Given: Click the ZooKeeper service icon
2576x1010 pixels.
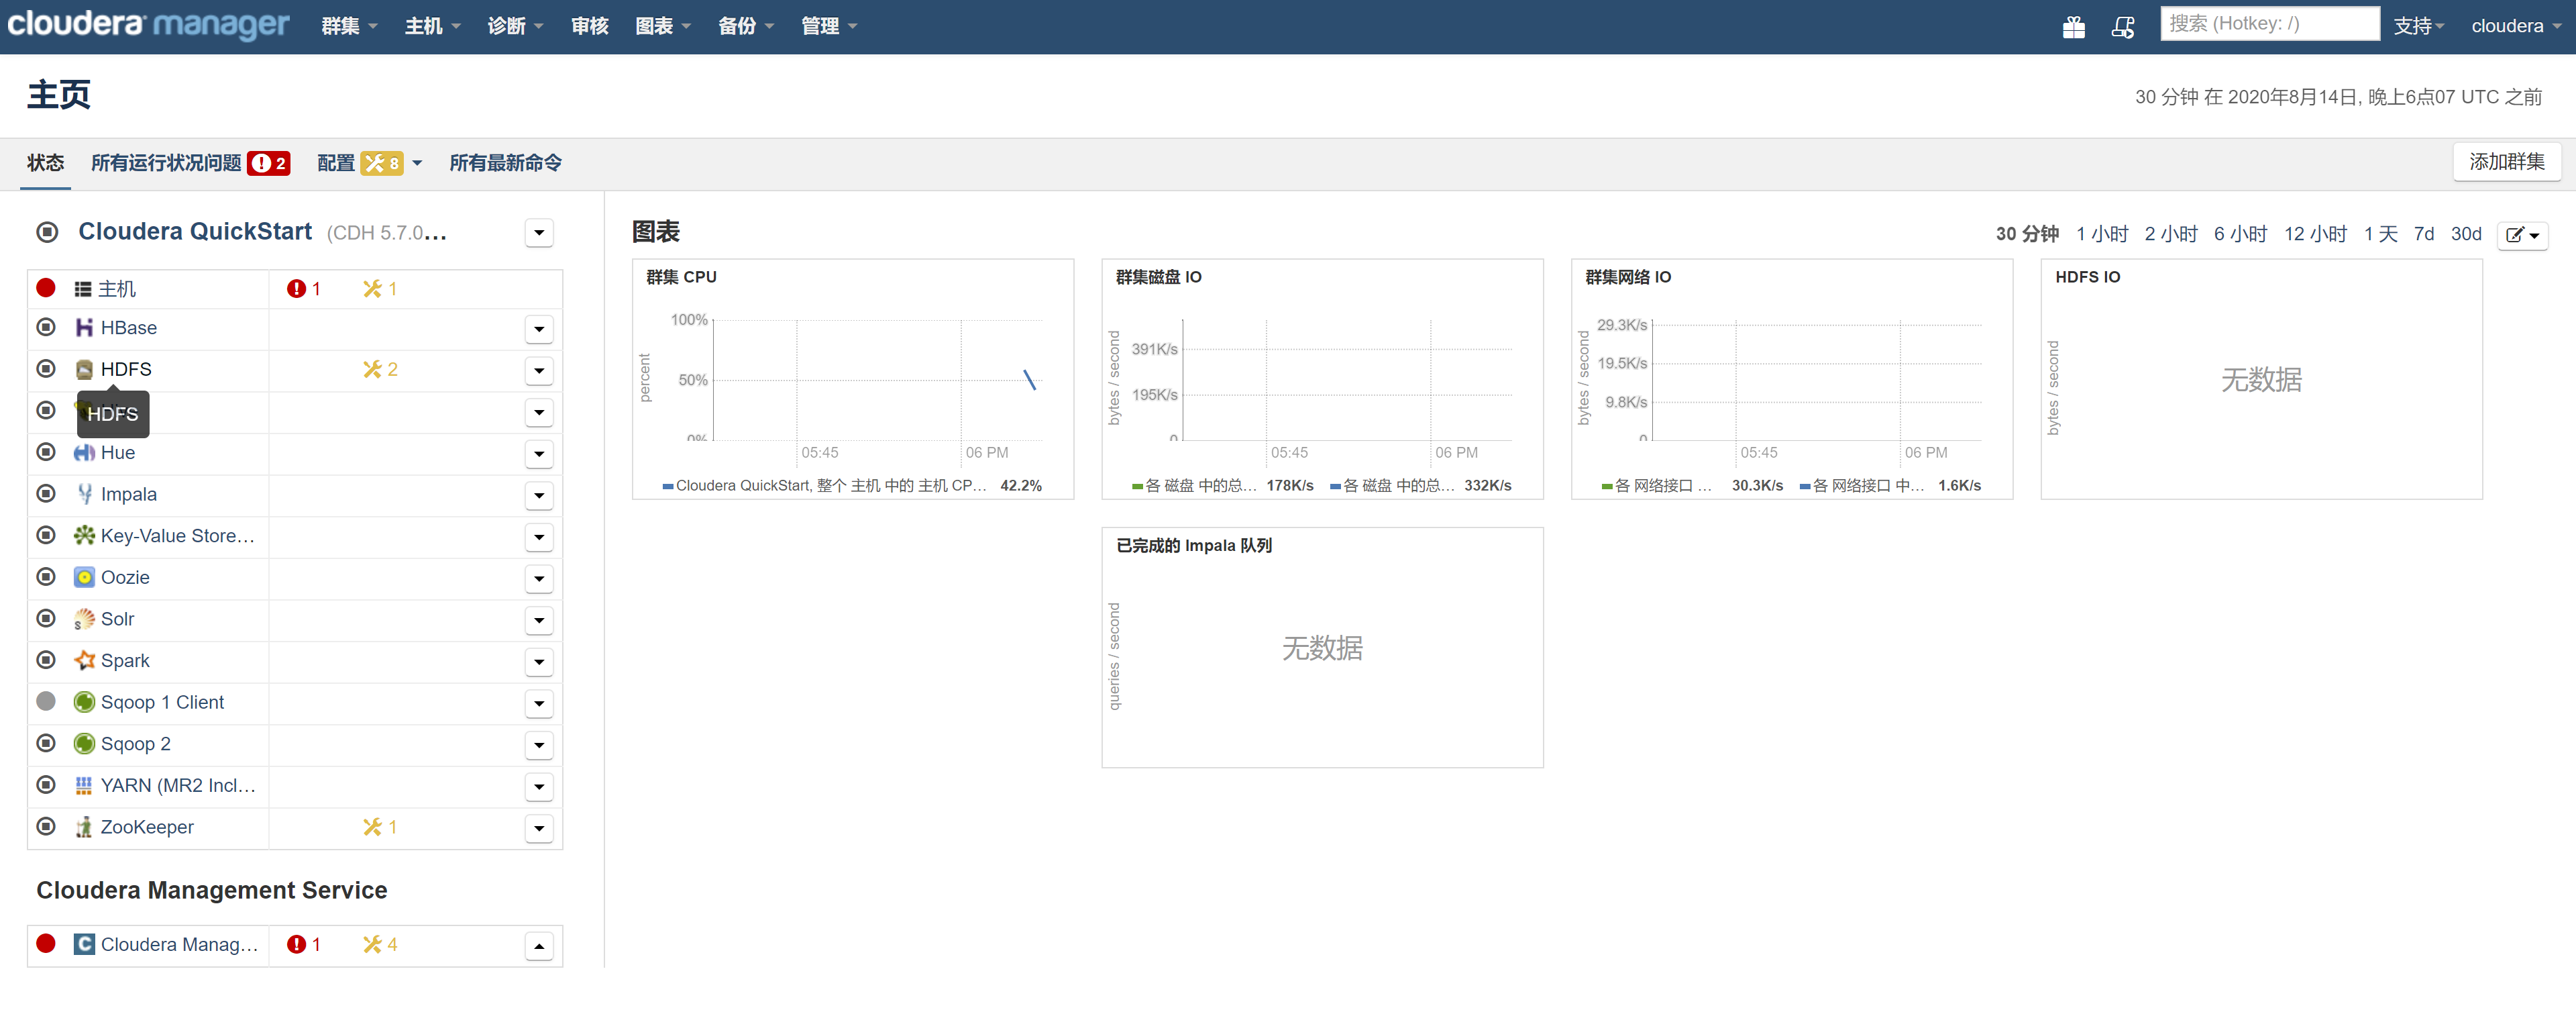Looking at the screenshot, I should 84,827.
